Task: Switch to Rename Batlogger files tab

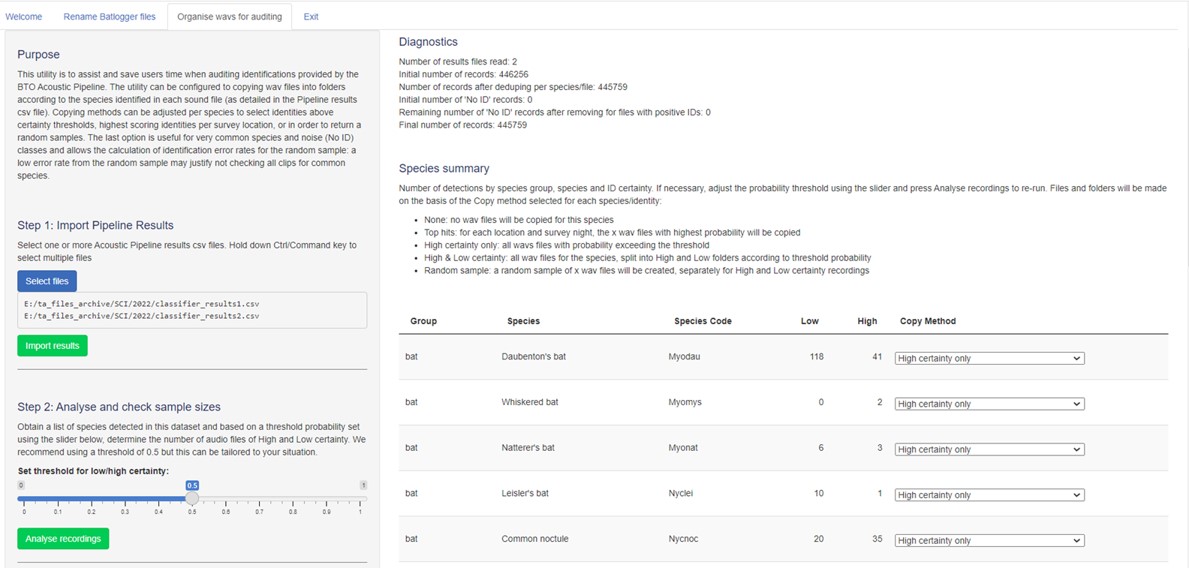Action: click(x=109, y=17)
